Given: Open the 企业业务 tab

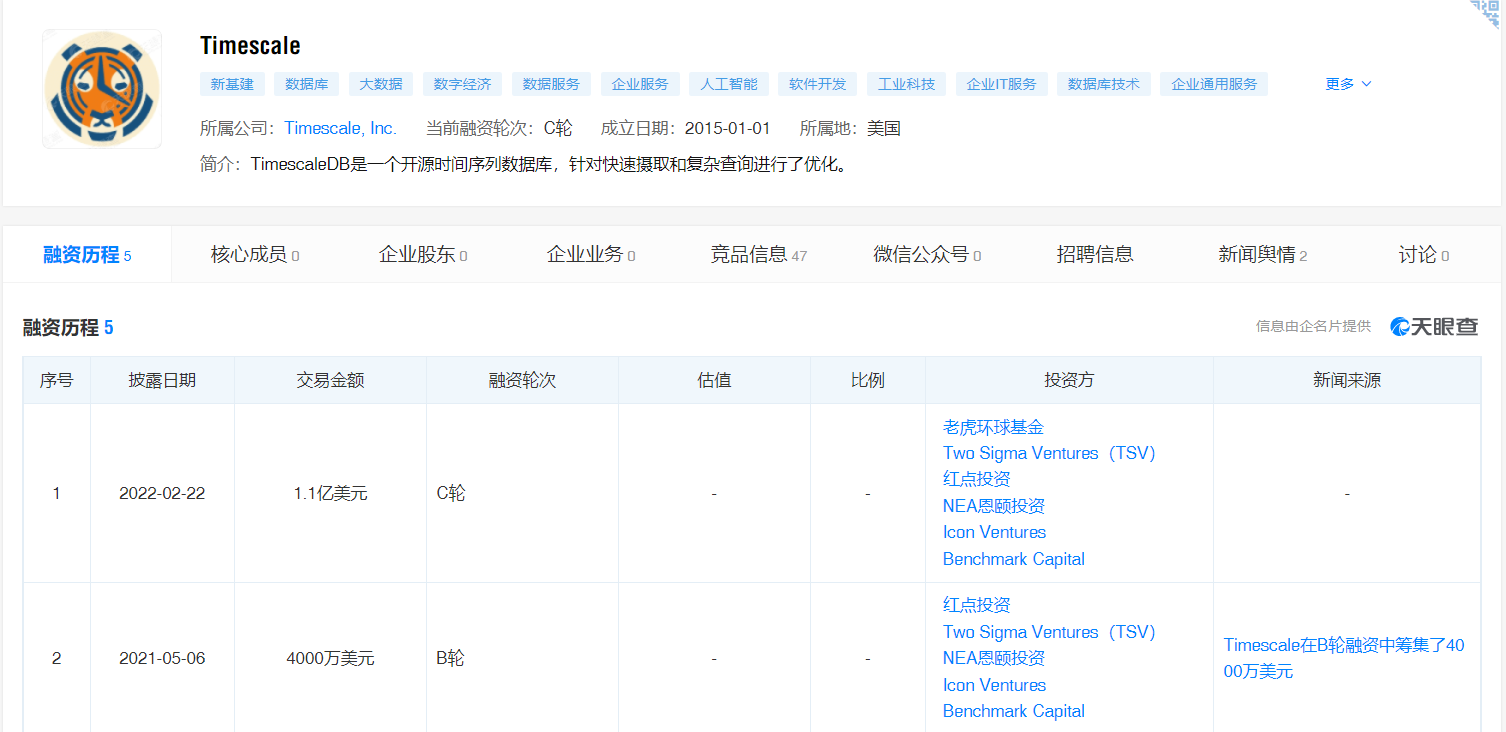Looking at the screenshot, I should coord(591,255).
